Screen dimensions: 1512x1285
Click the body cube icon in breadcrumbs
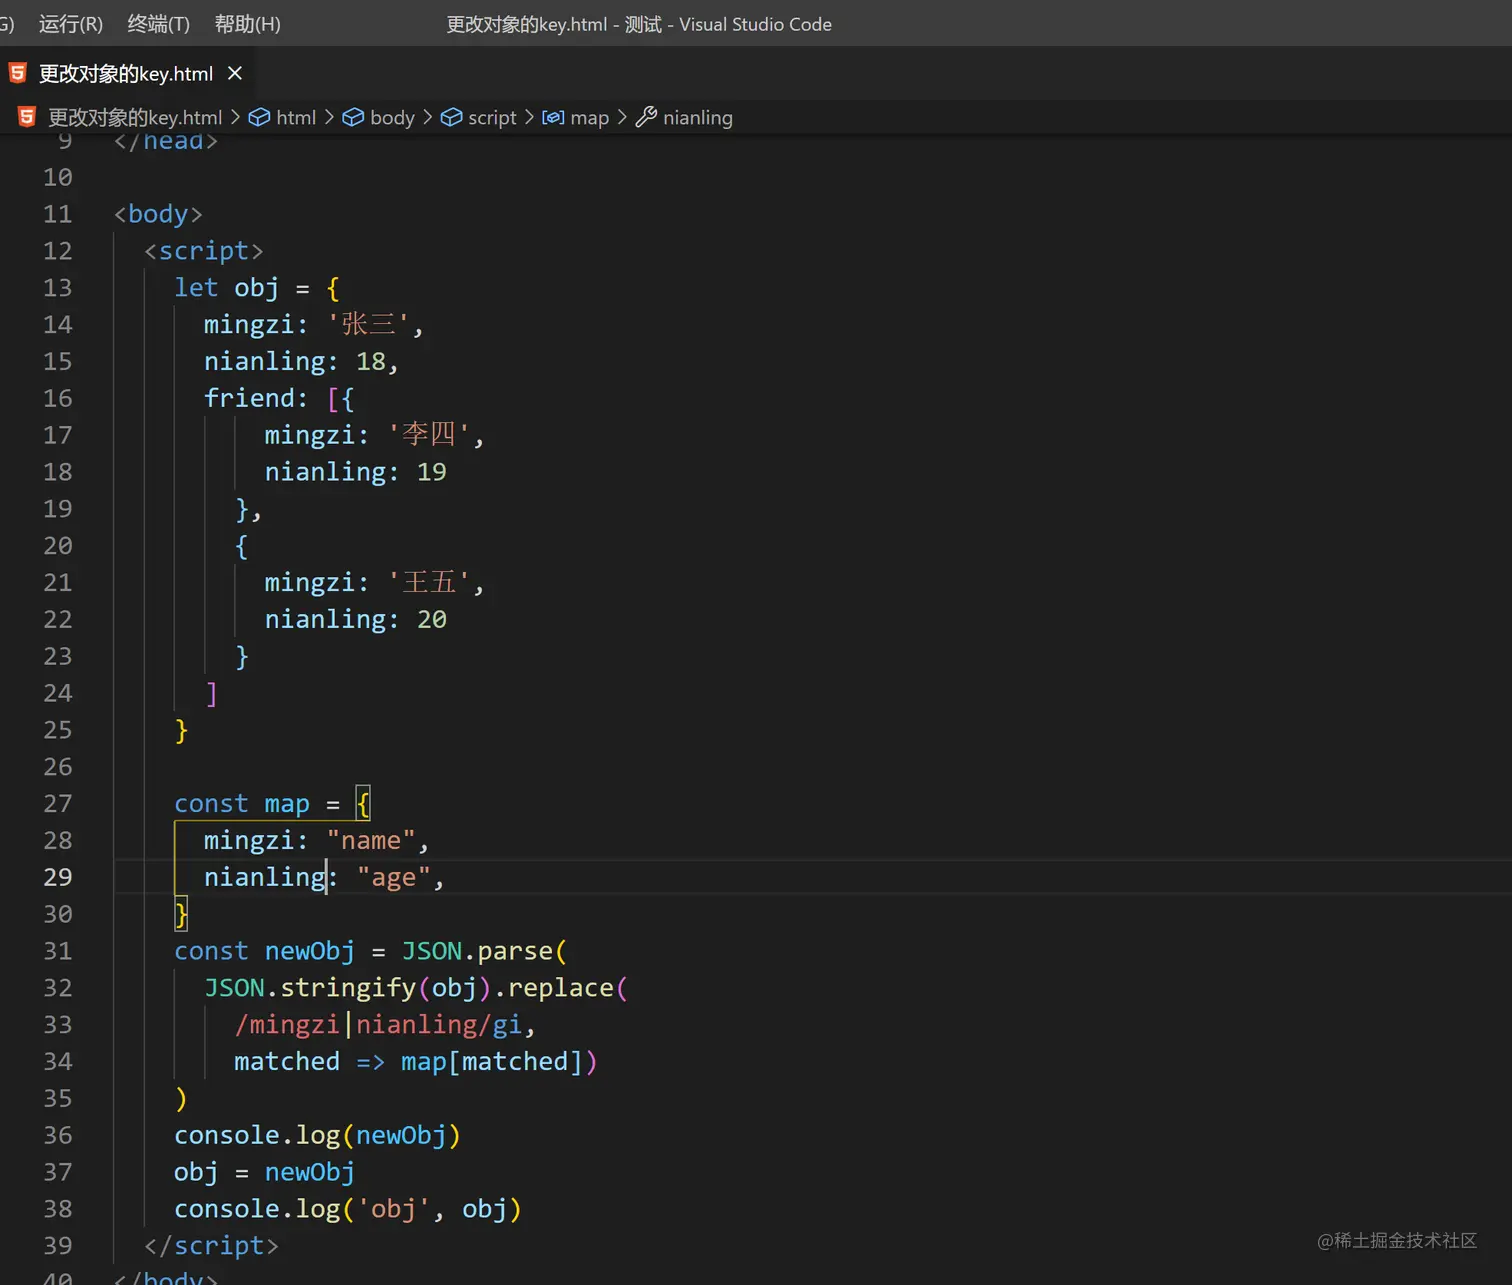tap(353, 117)
